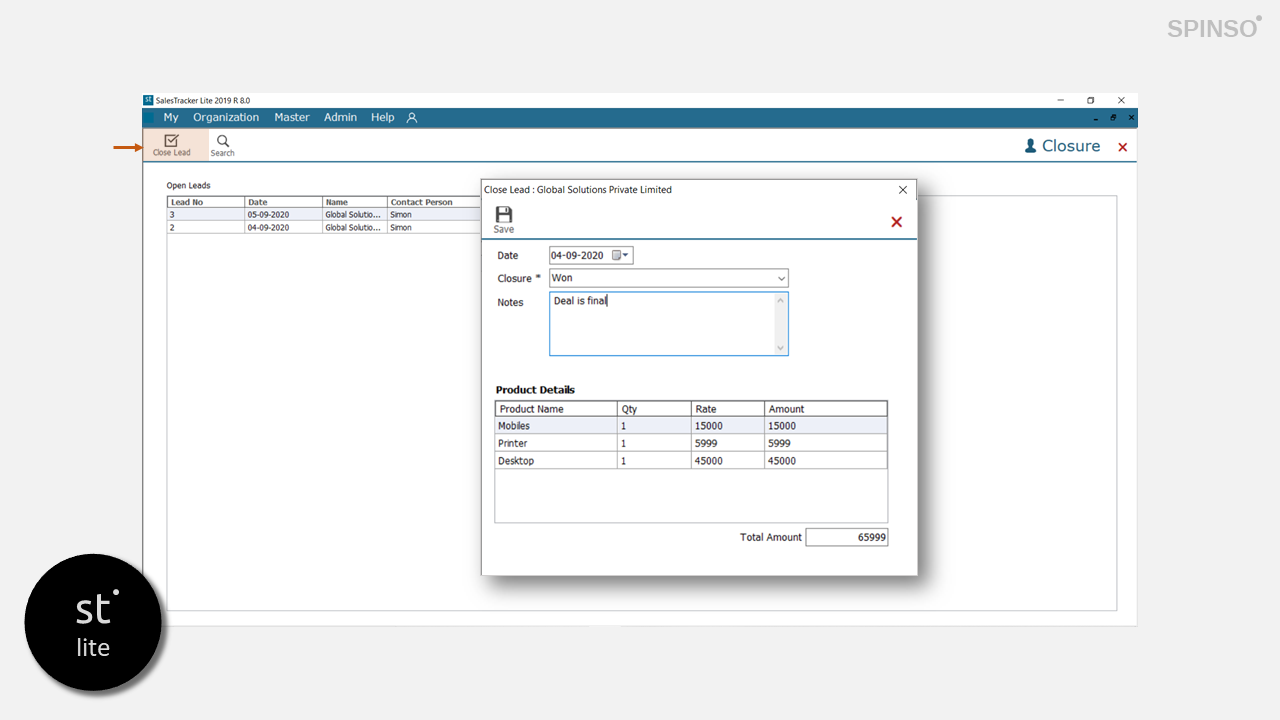Screen dimensions: 1280x720
Task: Close the Close Lead dialog window
Action: pos(903,190)
